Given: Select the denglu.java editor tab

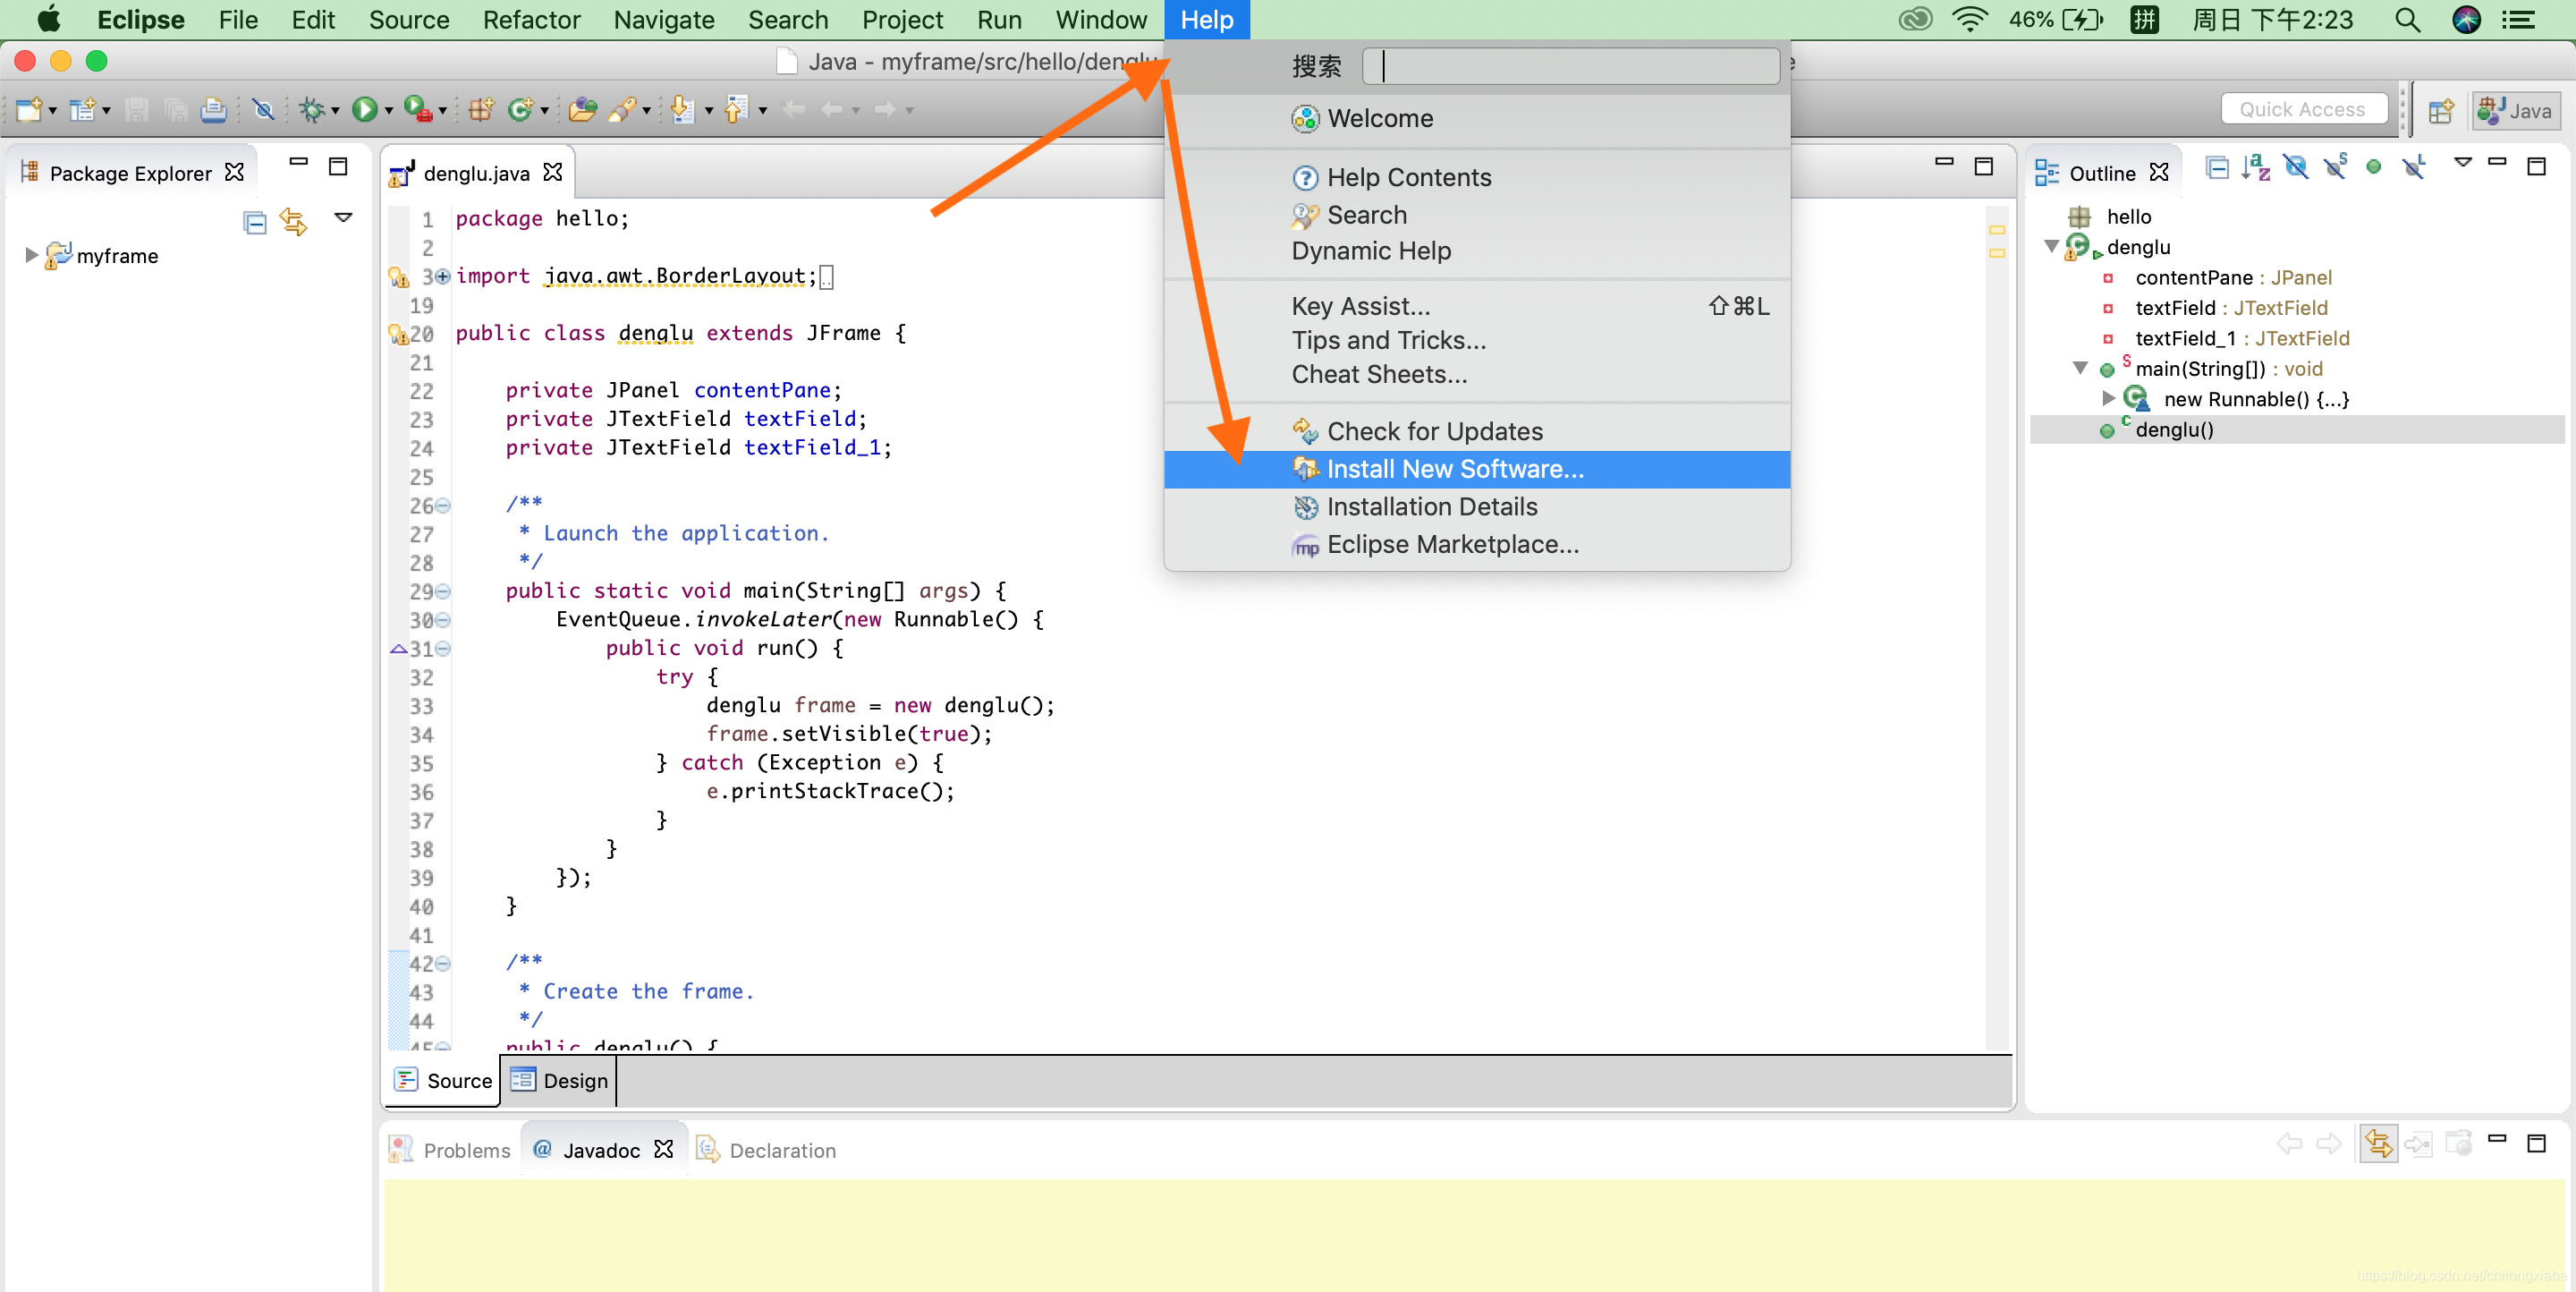Looking at the screenshot, I should pyautogui.click(x=476, y=173).
